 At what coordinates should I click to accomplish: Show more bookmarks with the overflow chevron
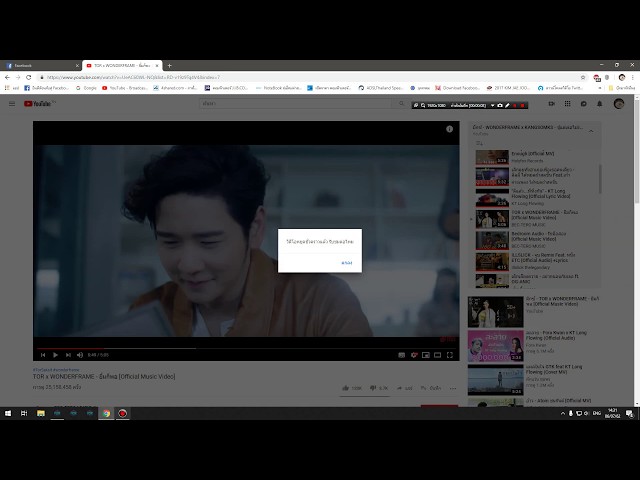(x=600, y=88)
